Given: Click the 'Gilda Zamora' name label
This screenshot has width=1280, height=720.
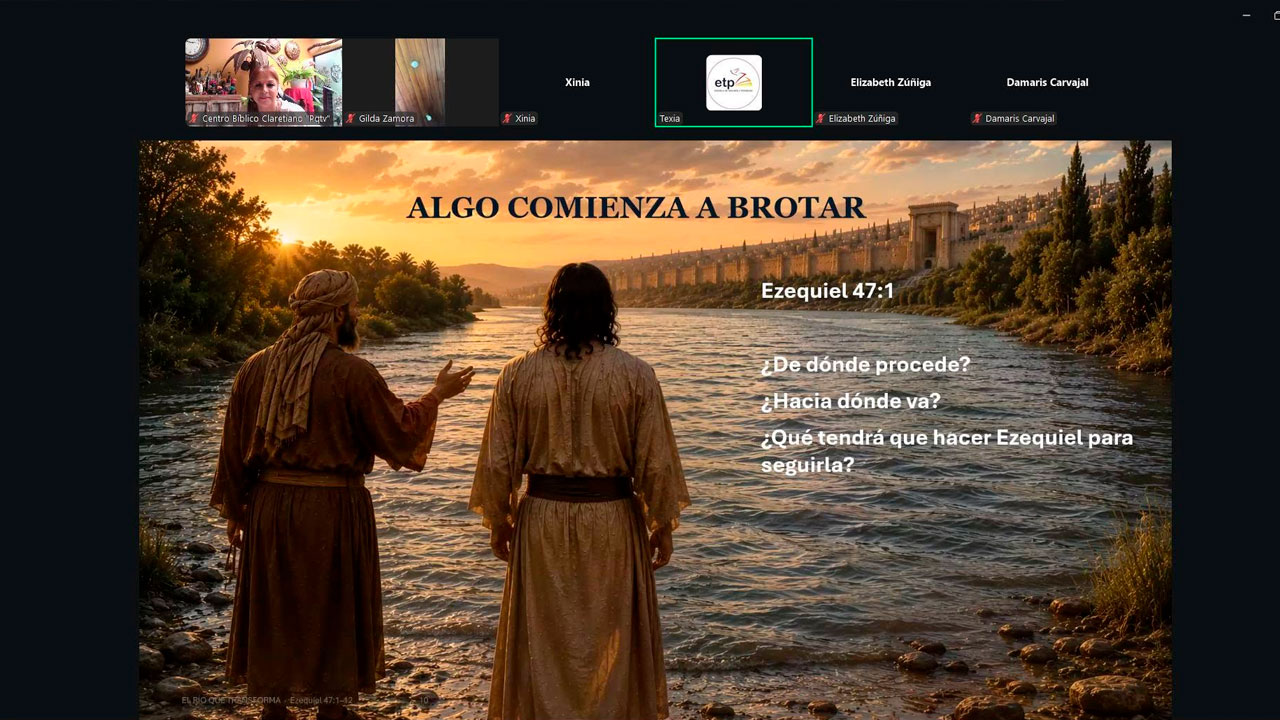Looking at the screenshot, I should (386, 119).
